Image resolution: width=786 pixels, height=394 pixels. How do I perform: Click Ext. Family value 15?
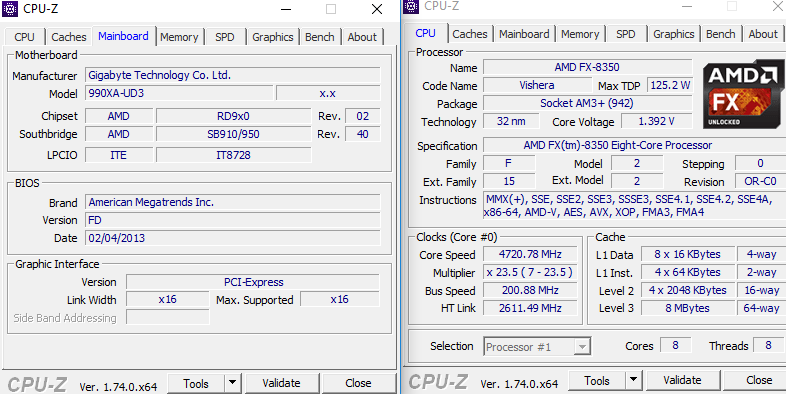[x=509, y=181]
